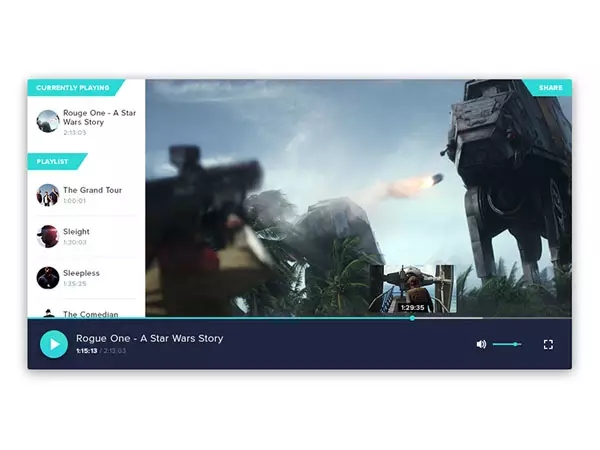Image resolution: width=600 pixels, height=450 pixels.
Task: Click the seek preview thumbnail at 1:29:35
Action: click(x=412, y=289)
